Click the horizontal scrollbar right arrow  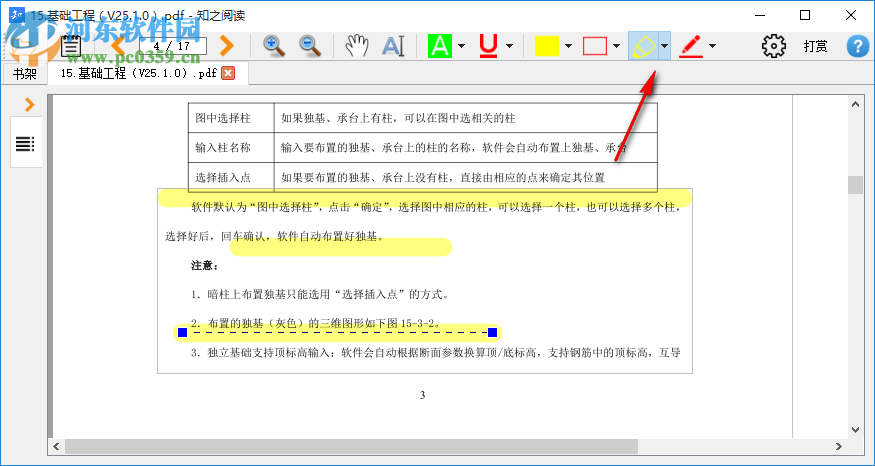coord(839,446)
